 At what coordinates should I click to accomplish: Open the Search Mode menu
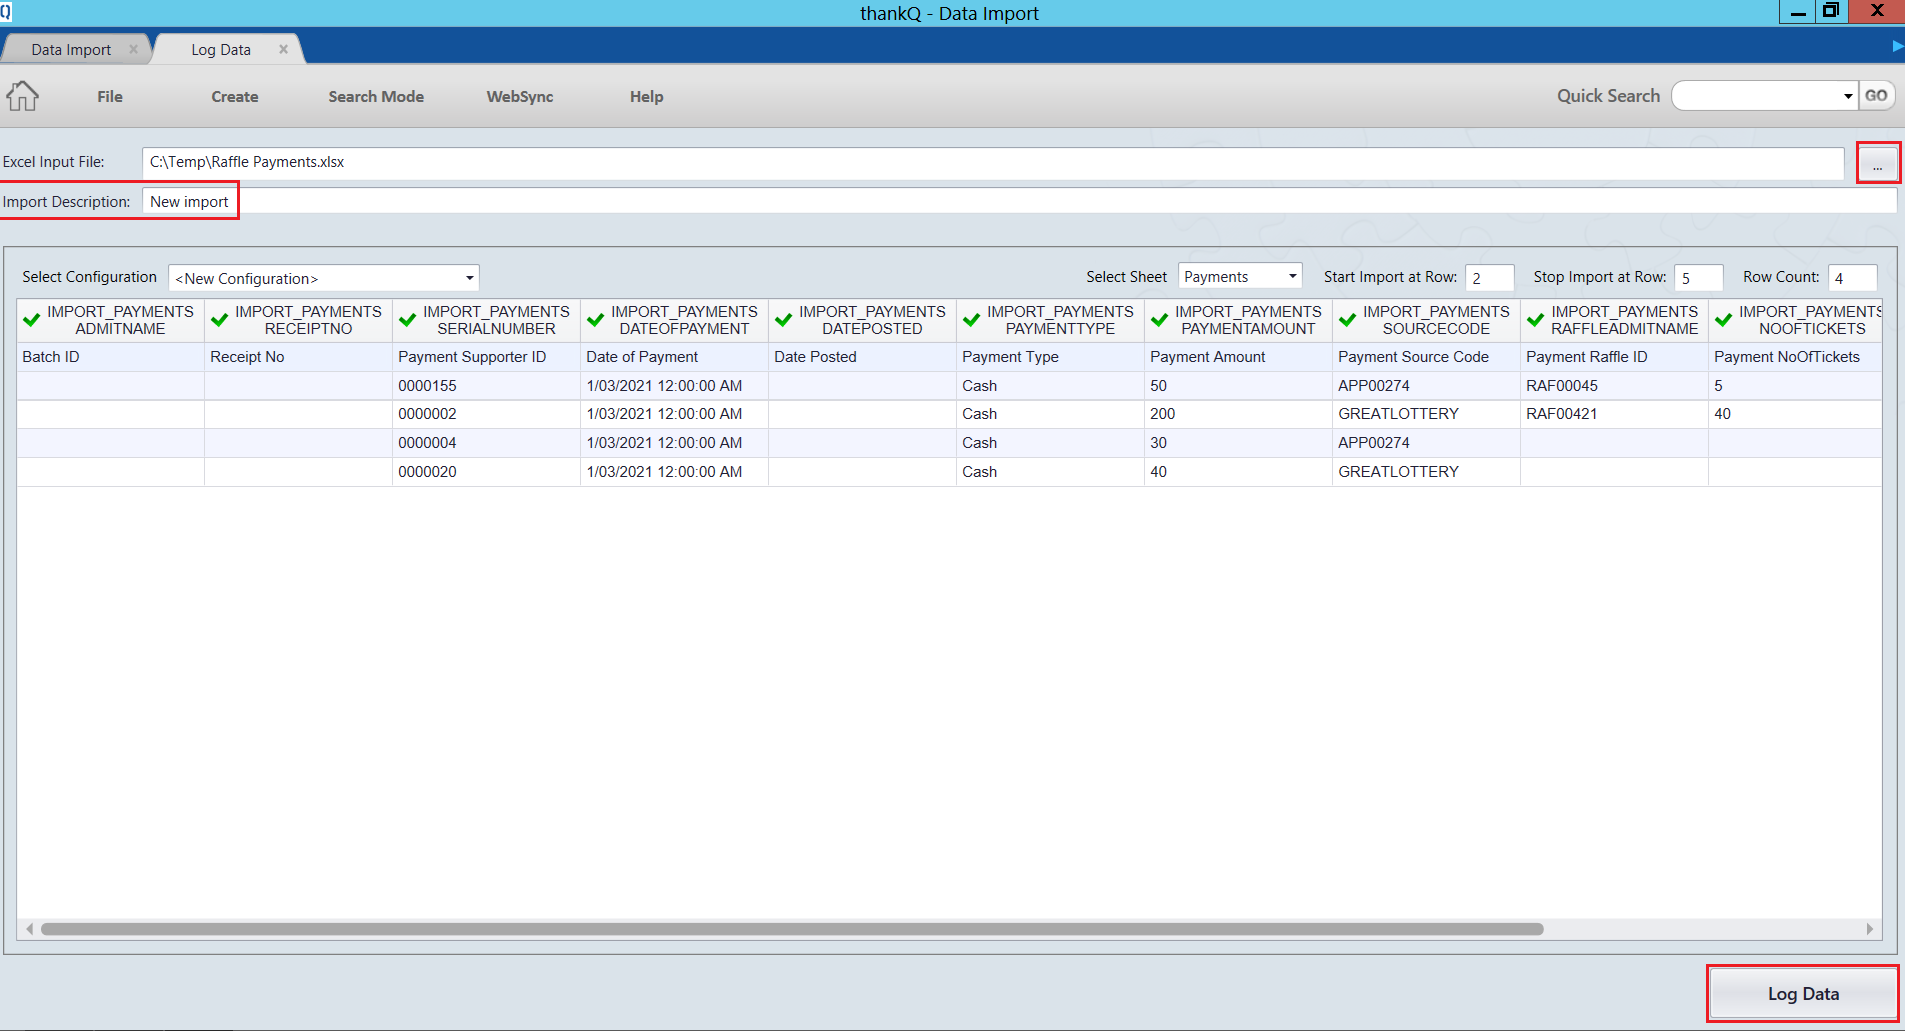pyautogui.click(x=376, y=96)
